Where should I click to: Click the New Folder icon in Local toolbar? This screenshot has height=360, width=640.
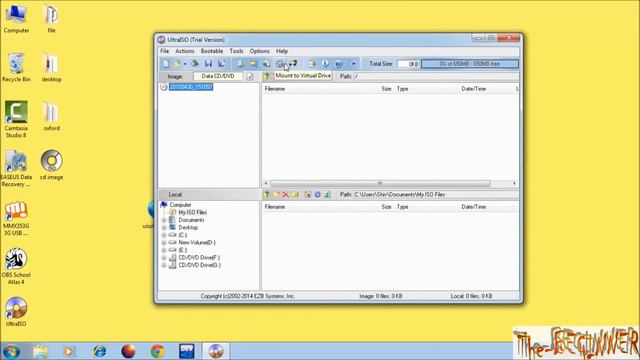click(x=276, y=195)
